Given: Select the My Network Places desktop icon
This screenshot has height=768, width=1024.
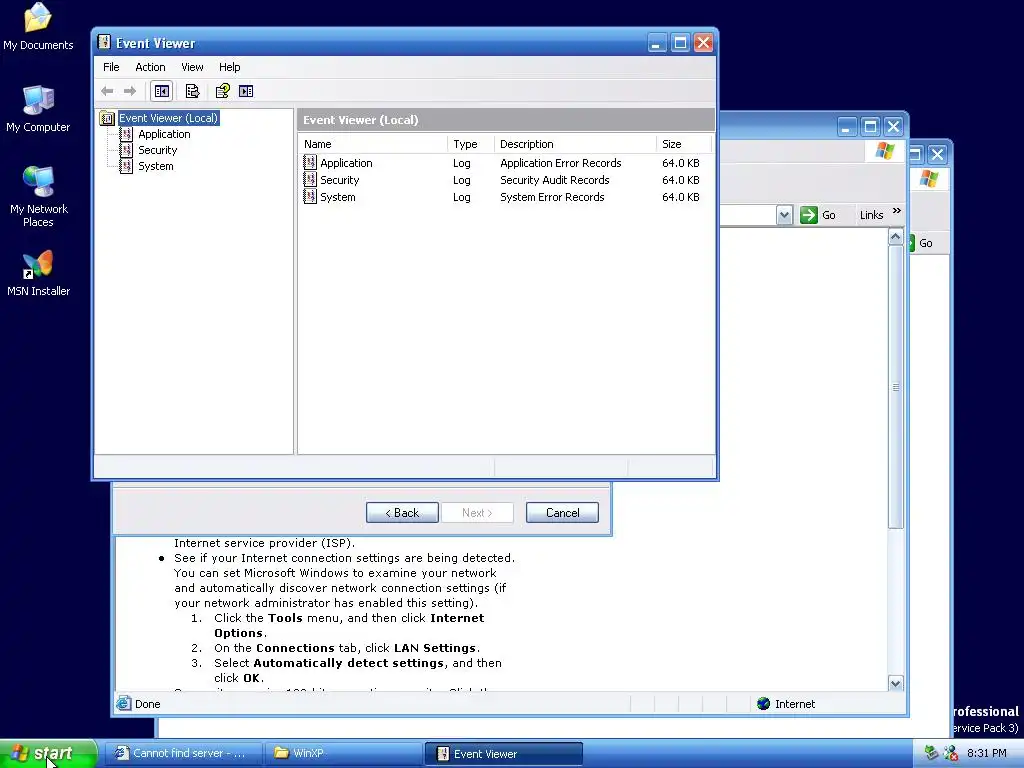Looking at the screenshot, I should 38,196.
